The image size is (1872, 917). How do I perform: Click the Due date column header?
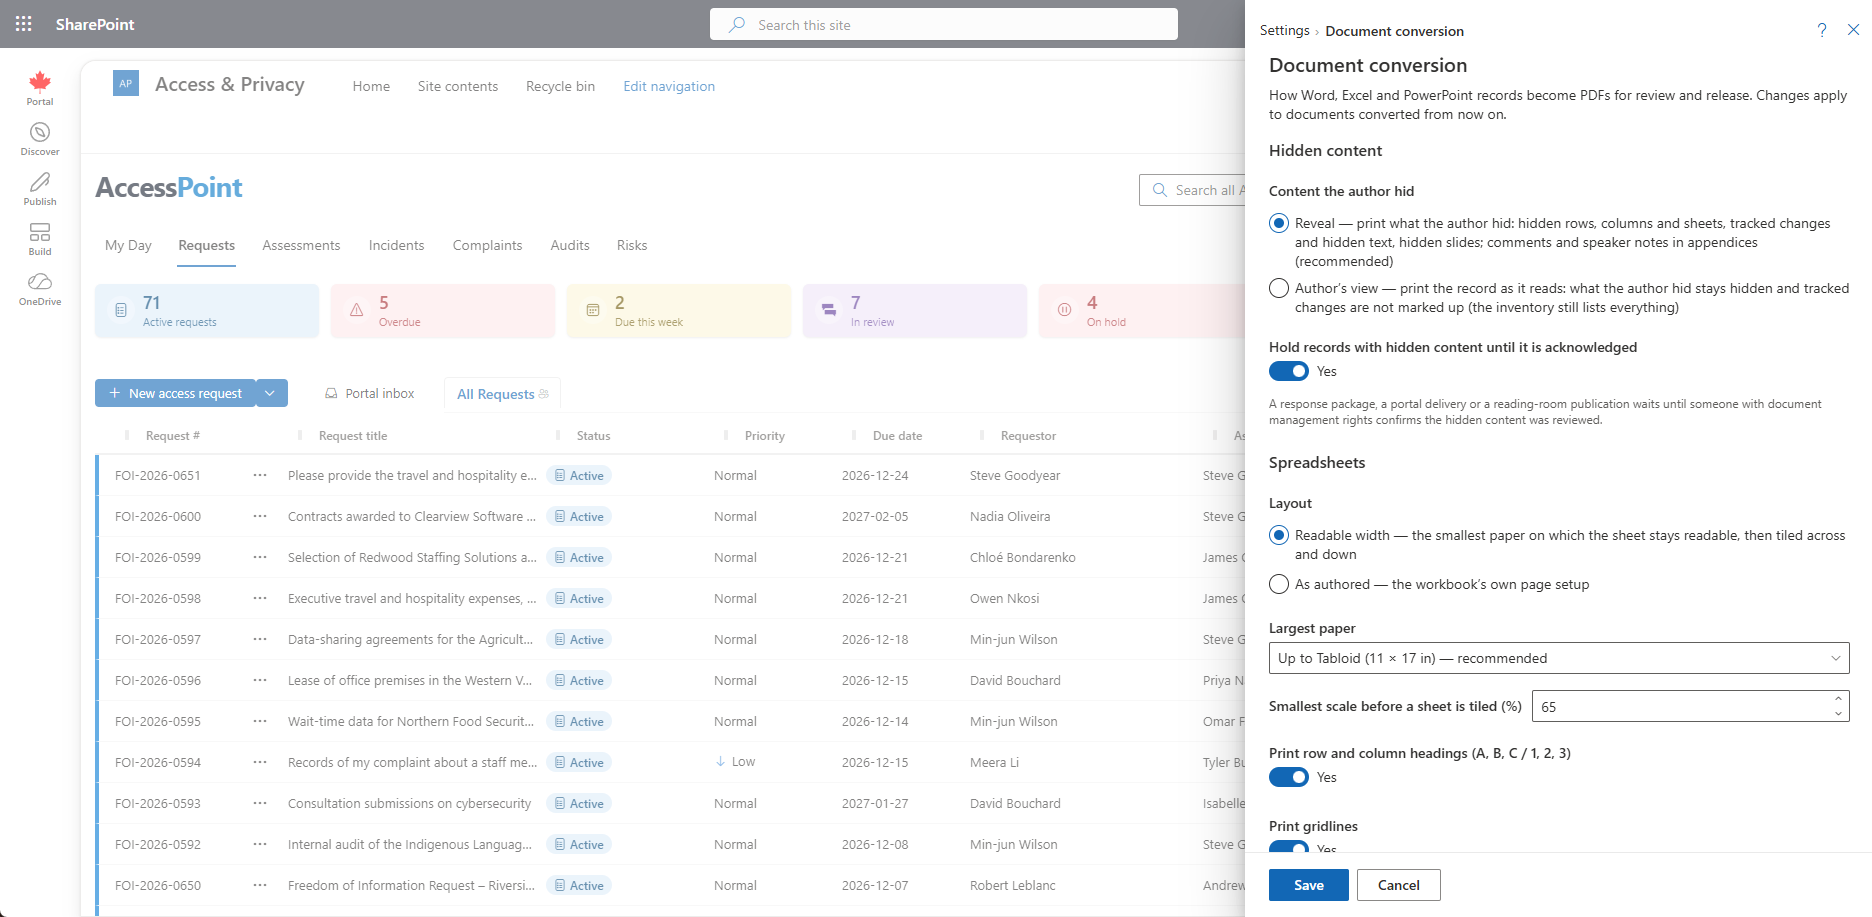pos(897,436)
